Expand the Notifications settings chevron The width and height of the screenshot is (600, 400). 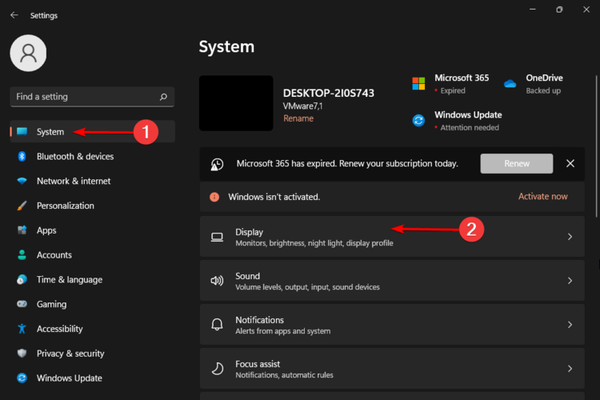pos(570,325)
